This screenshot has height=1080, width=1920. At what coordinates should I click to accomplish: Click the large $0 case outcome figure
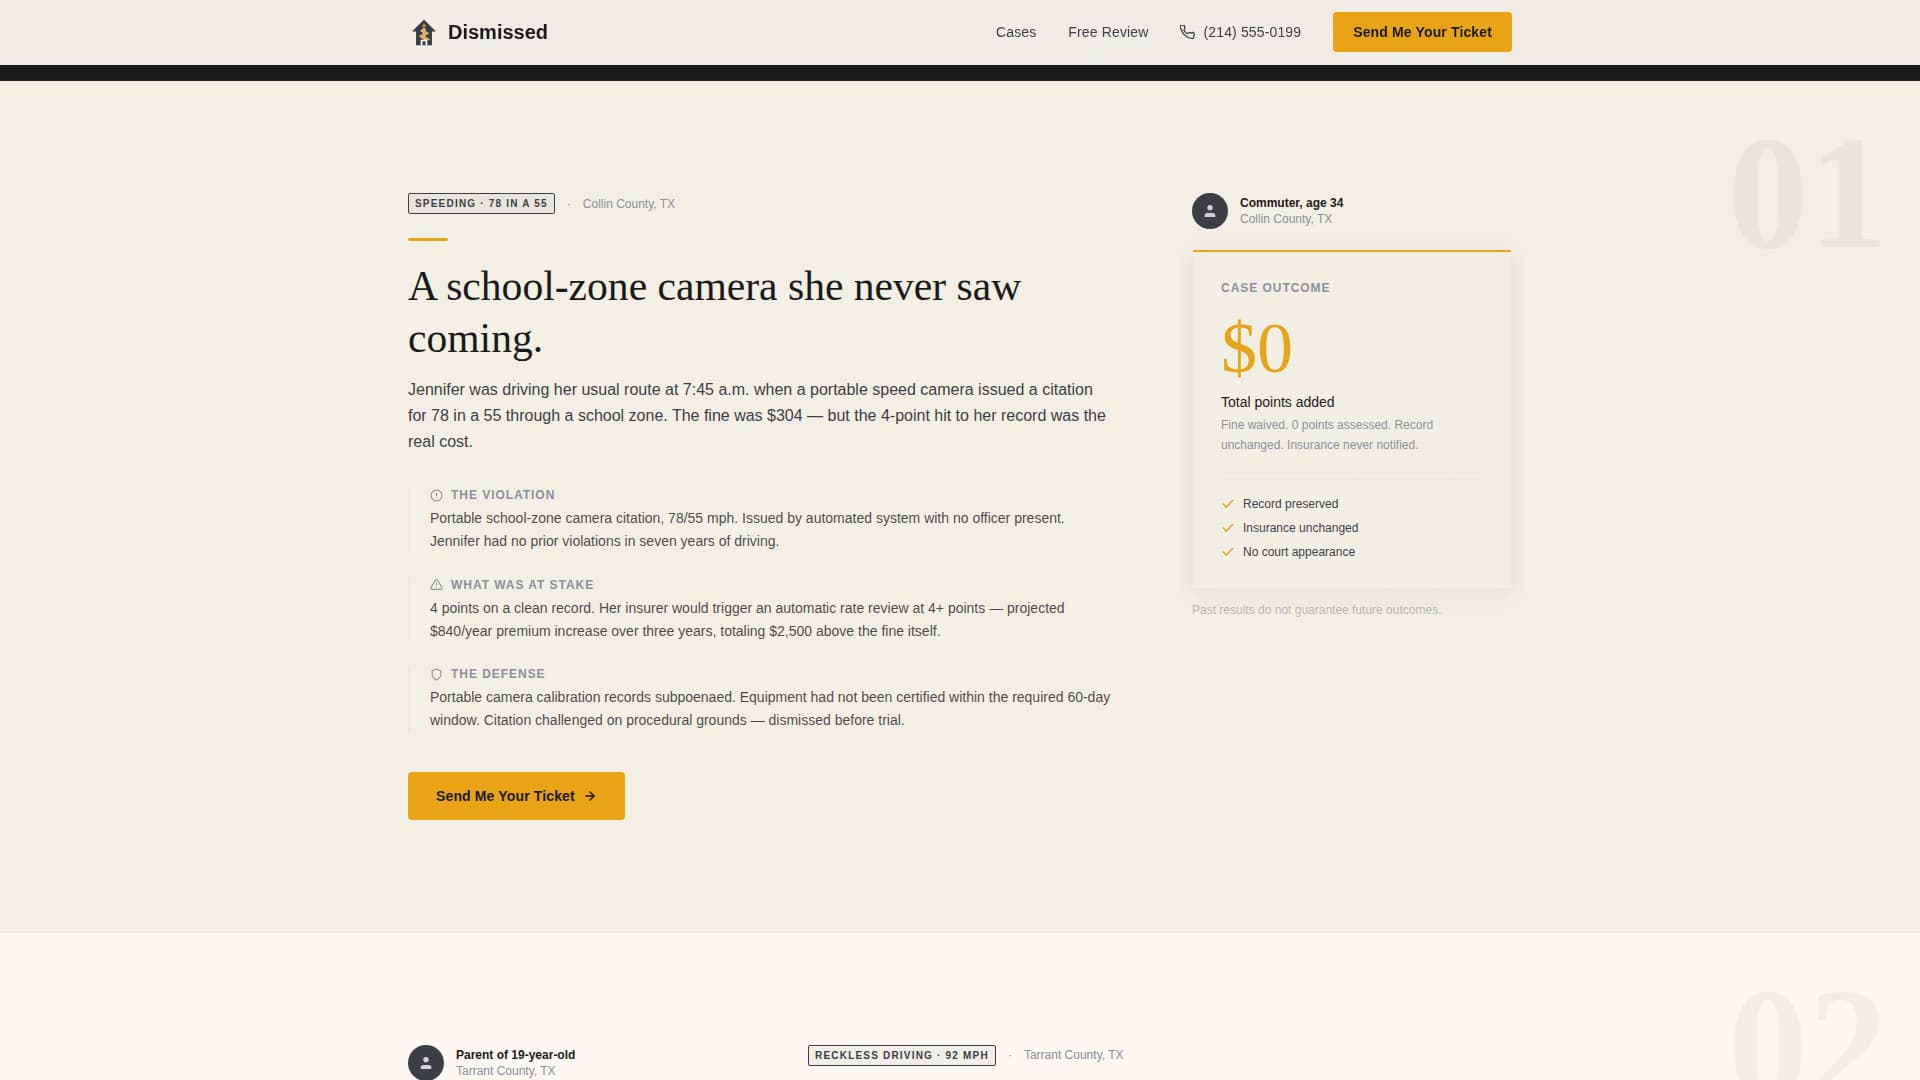pos(1256,348)
